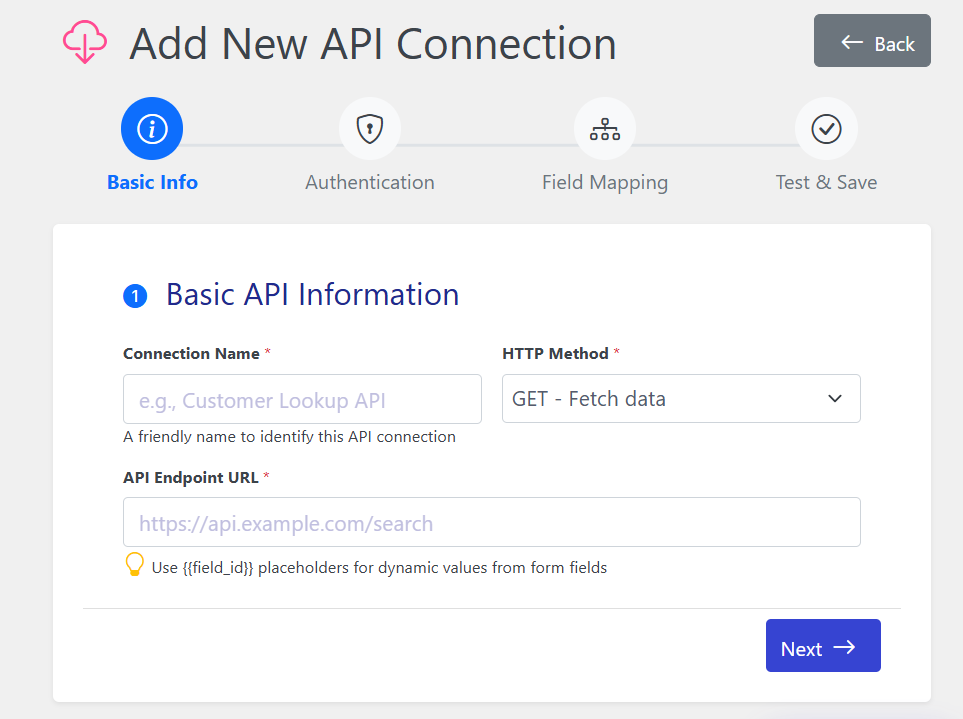Click the Connection Name label
Image resolution: width=963 pixels, height=719 pixels.
(x=191, y=354)
